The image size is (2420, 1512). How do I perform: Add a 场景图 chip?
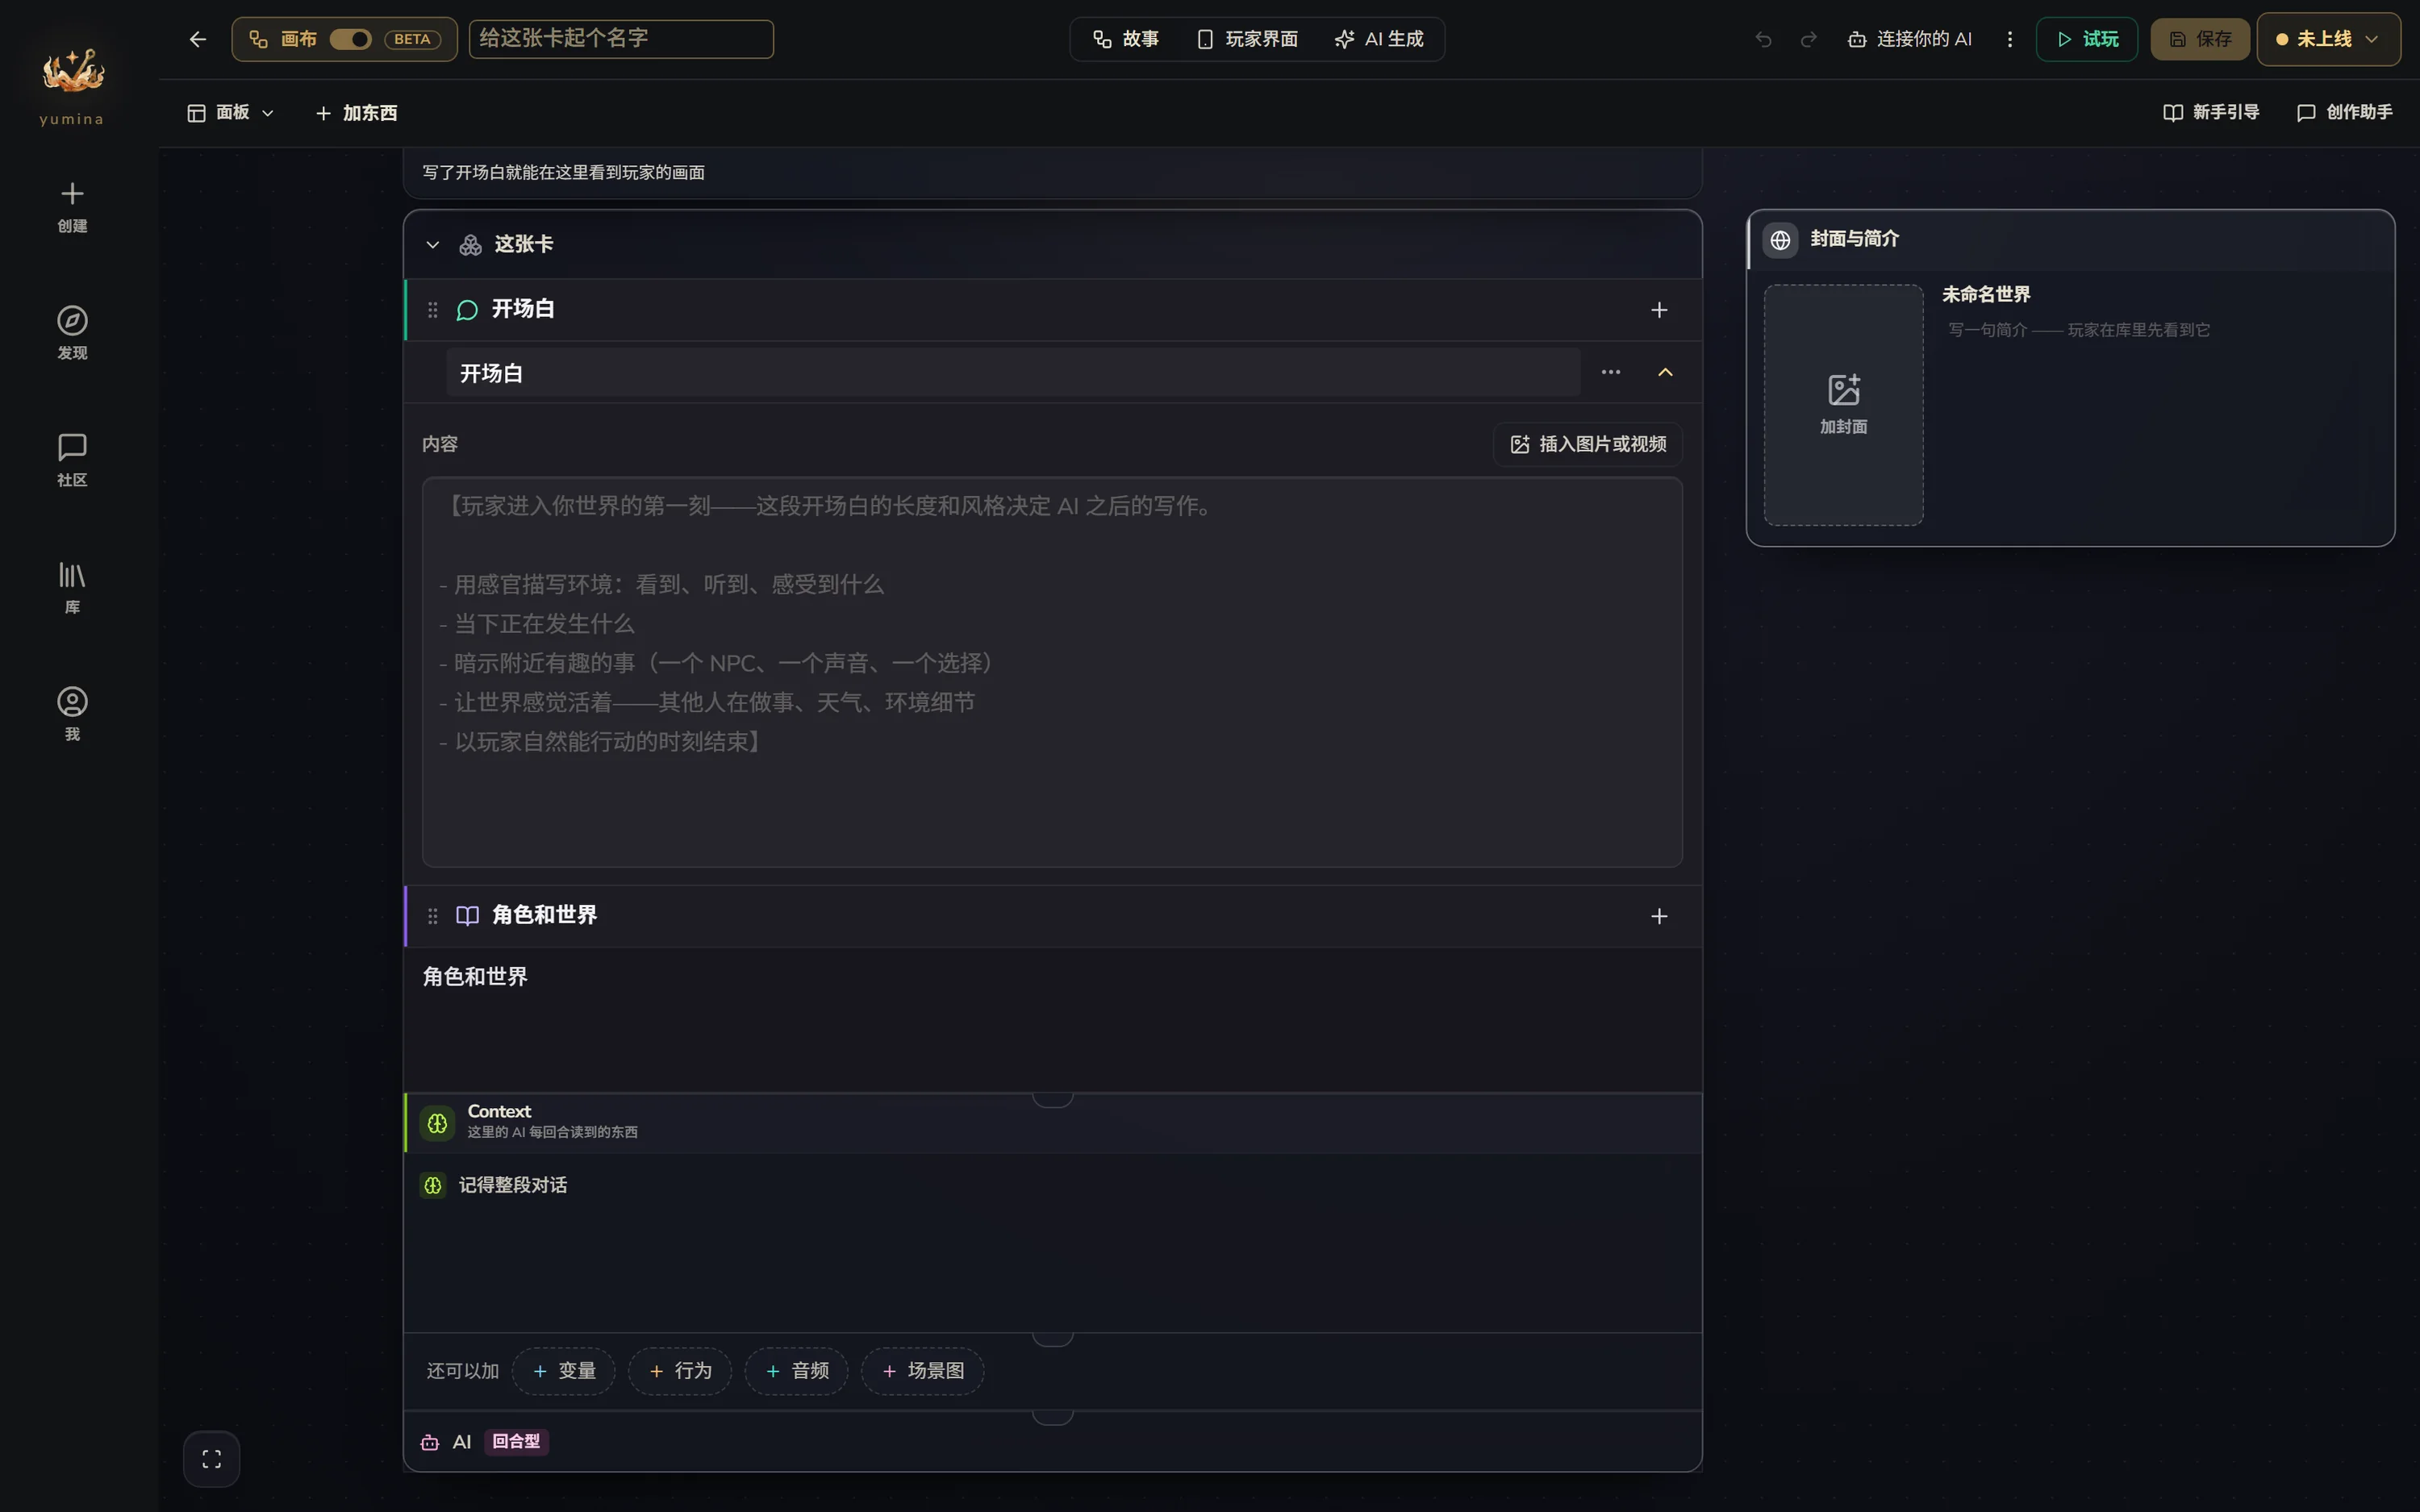pos(923,1371)
